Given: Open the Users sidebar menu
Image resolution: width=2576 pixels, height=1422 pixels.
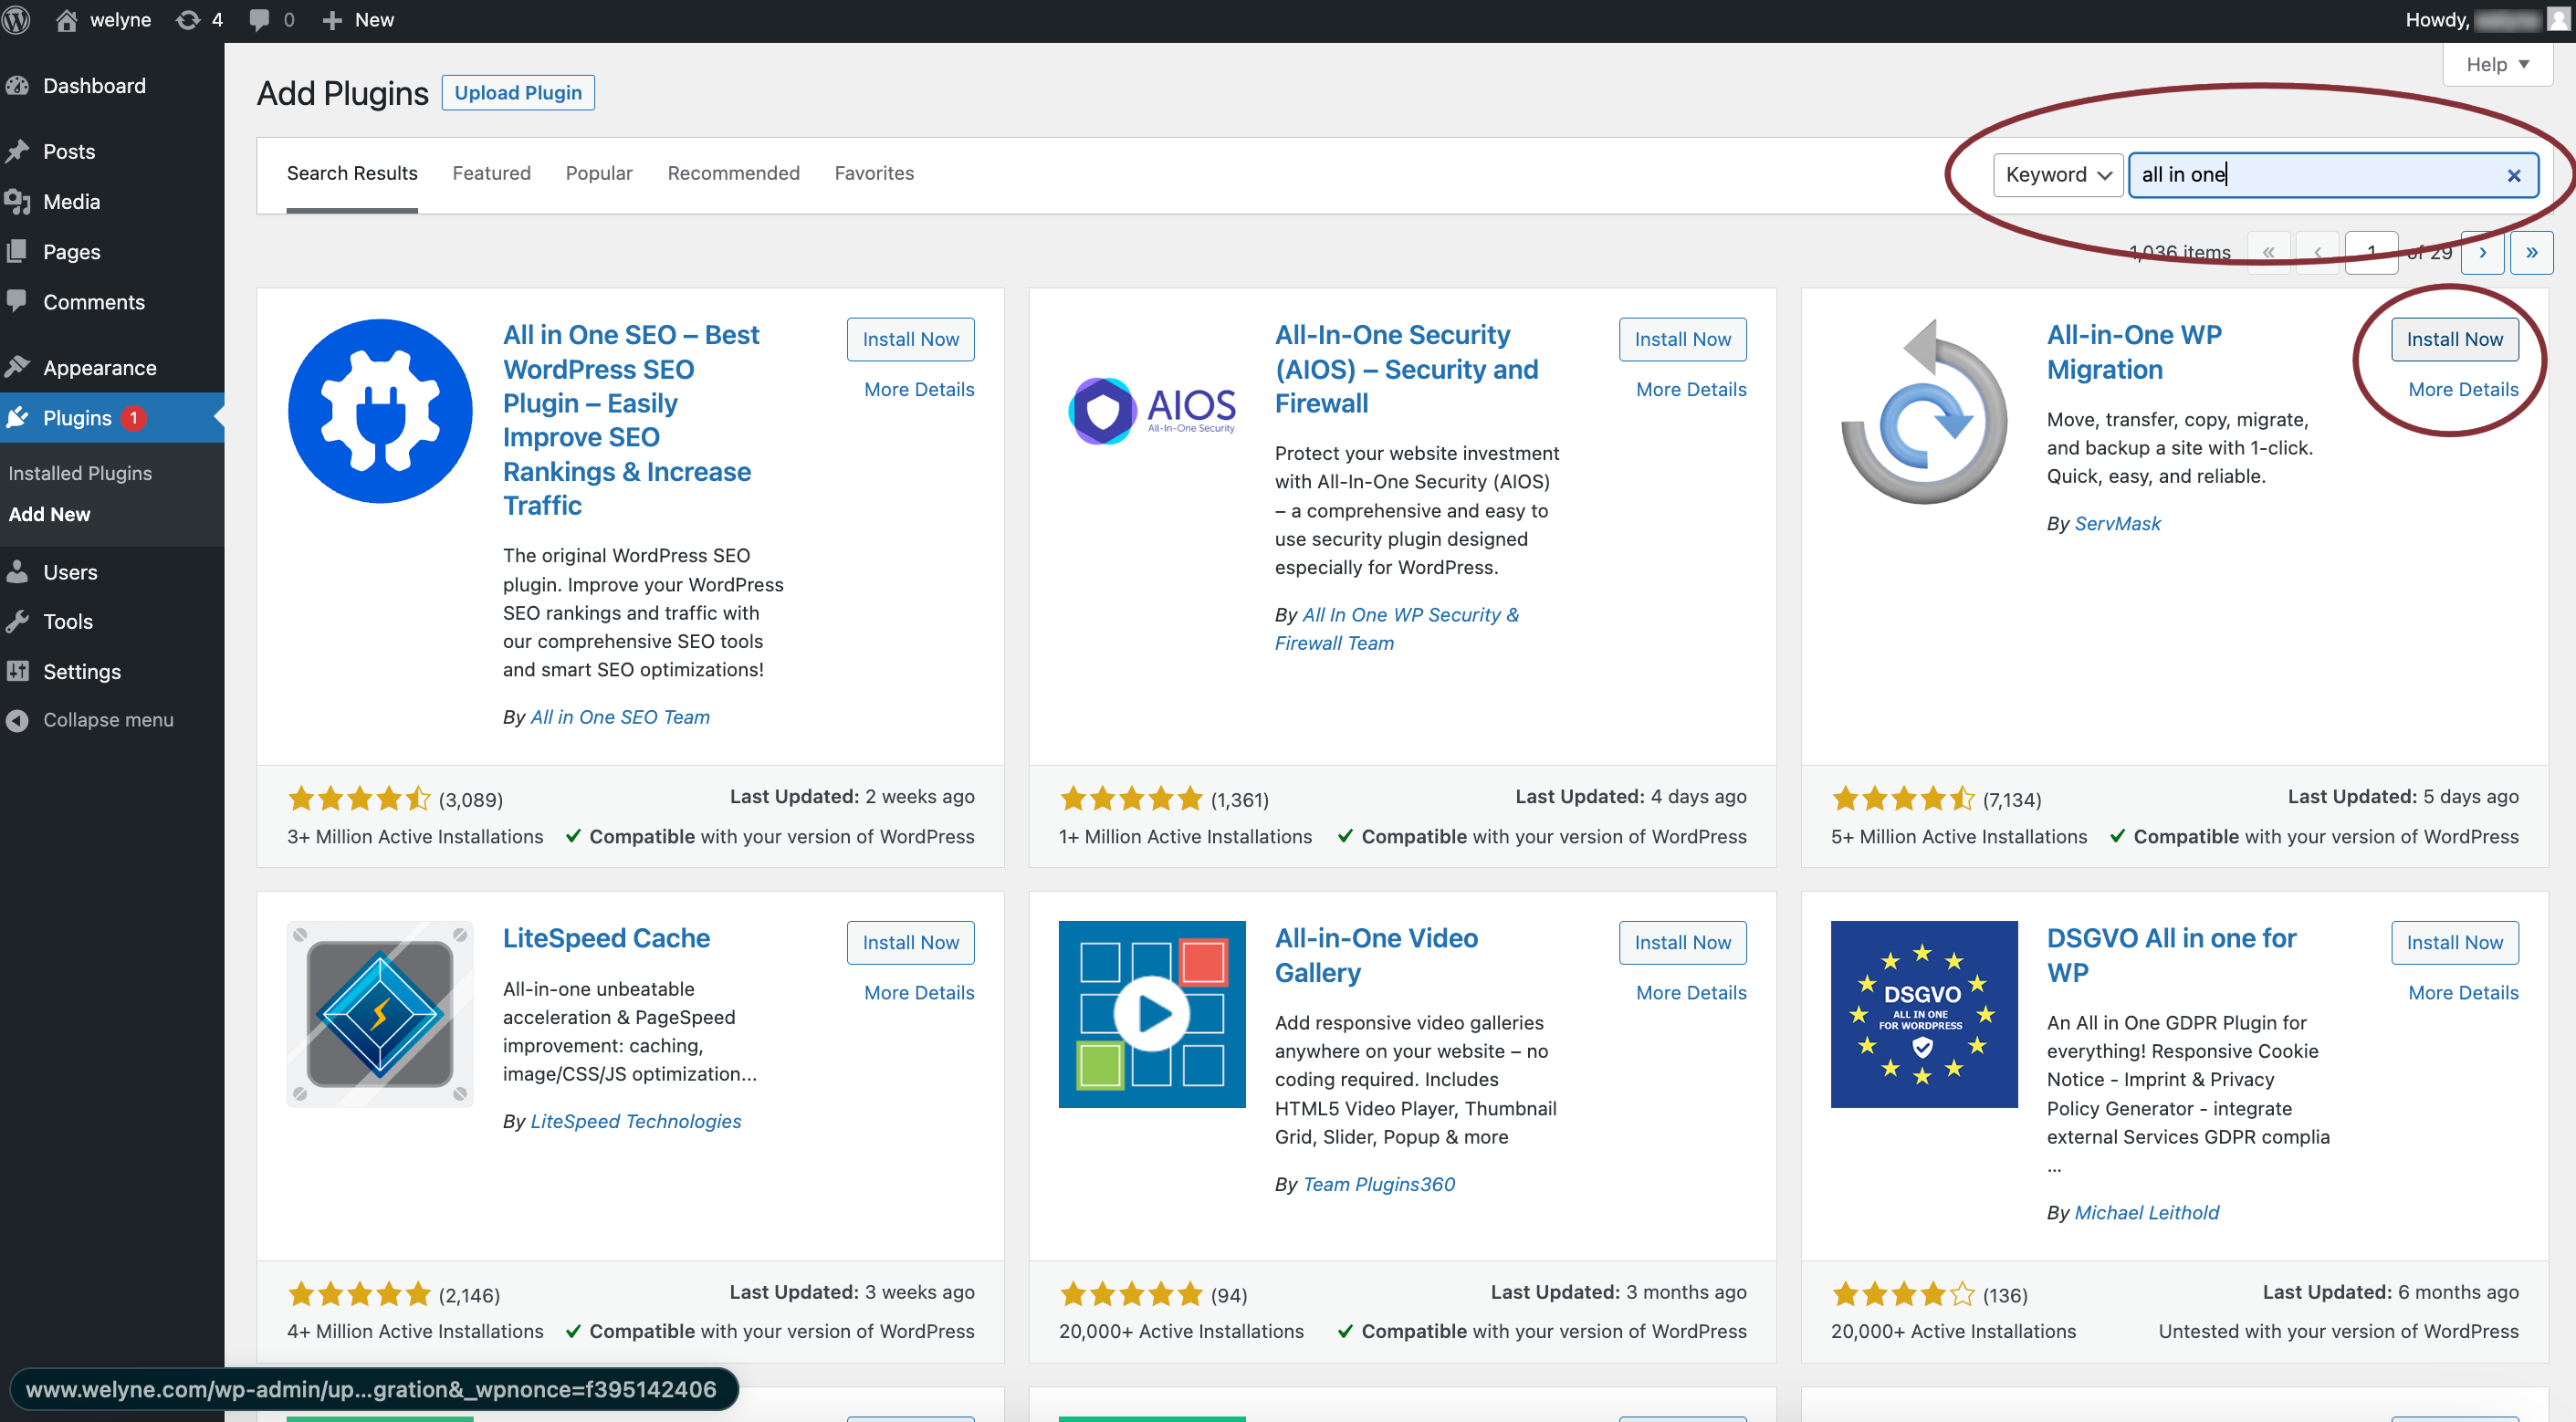Looking at the screenshot, I should click(x=70, y=572).
